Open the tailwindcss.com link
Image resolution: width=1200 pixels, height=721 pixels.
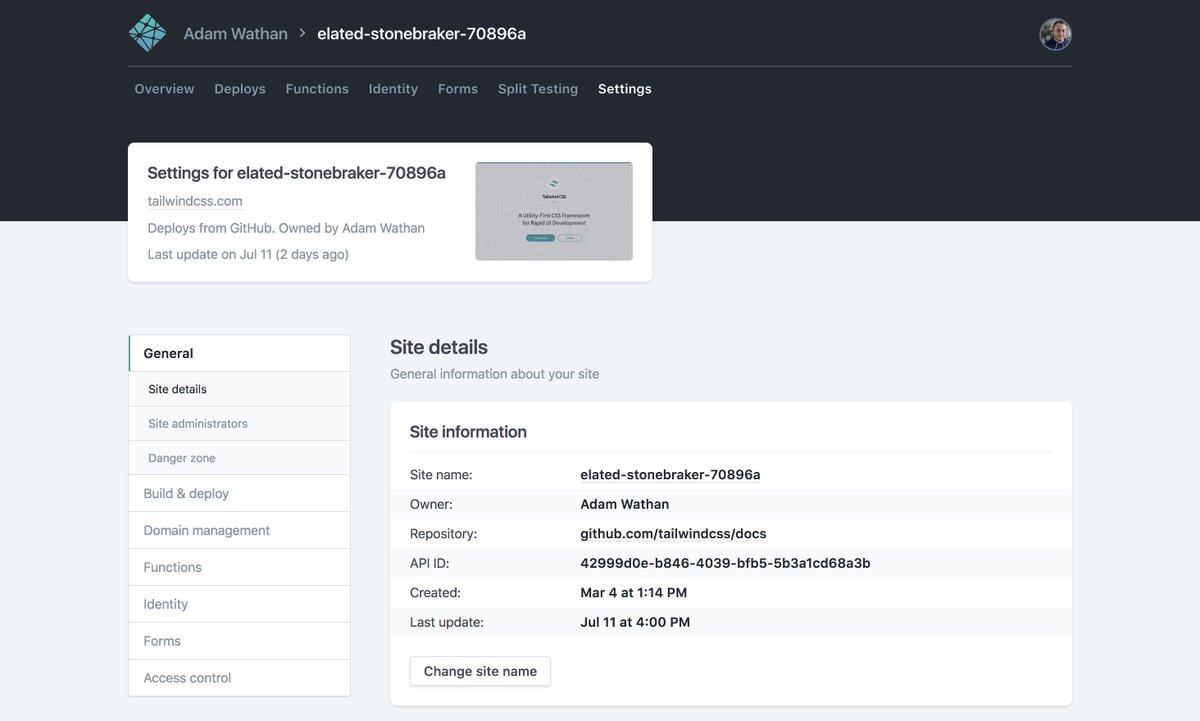[x=195, y=201]
